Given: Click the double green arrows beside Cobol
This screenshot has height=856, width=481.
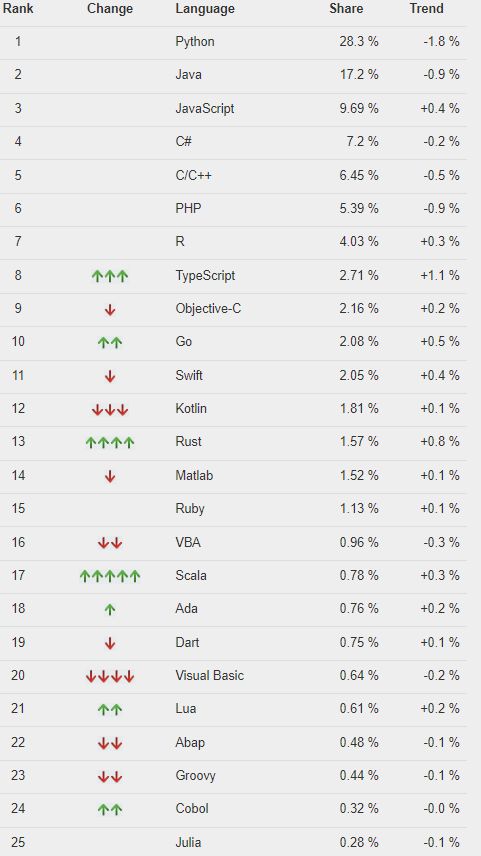Looking at the screenshot, I should point(110,809).
